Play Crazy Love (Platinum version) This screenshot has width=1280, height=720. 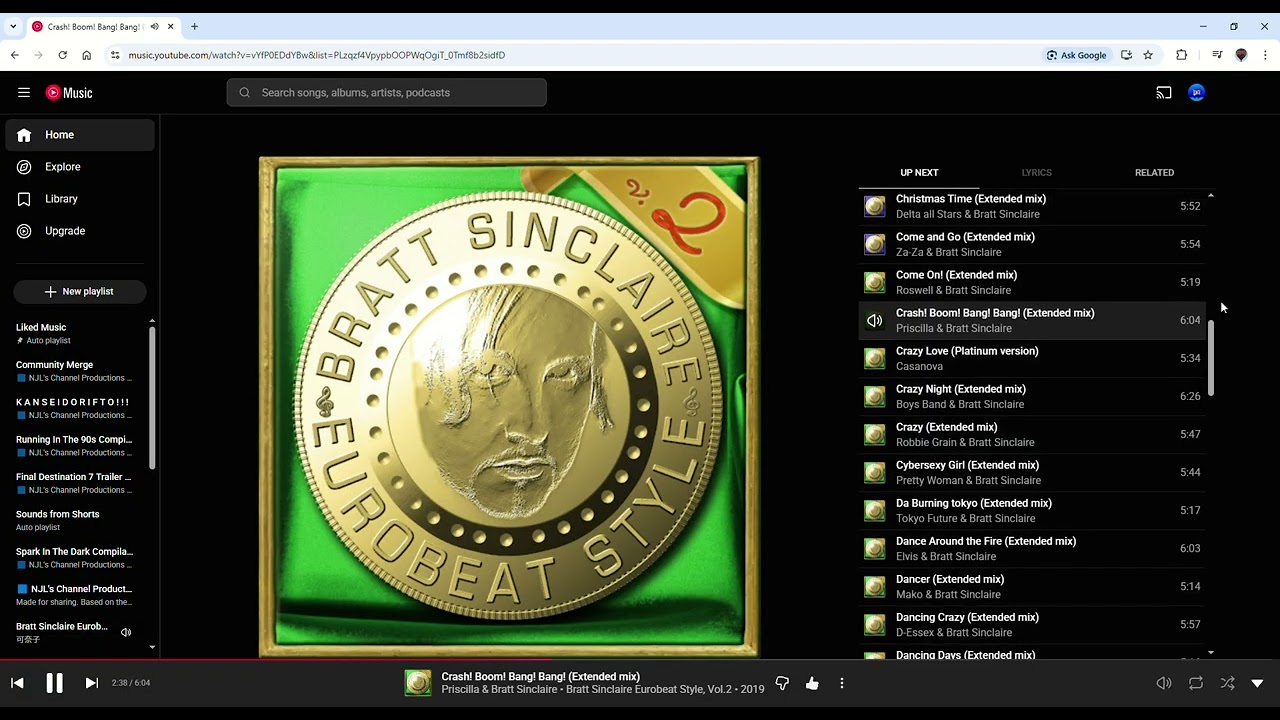[1032, 358]
